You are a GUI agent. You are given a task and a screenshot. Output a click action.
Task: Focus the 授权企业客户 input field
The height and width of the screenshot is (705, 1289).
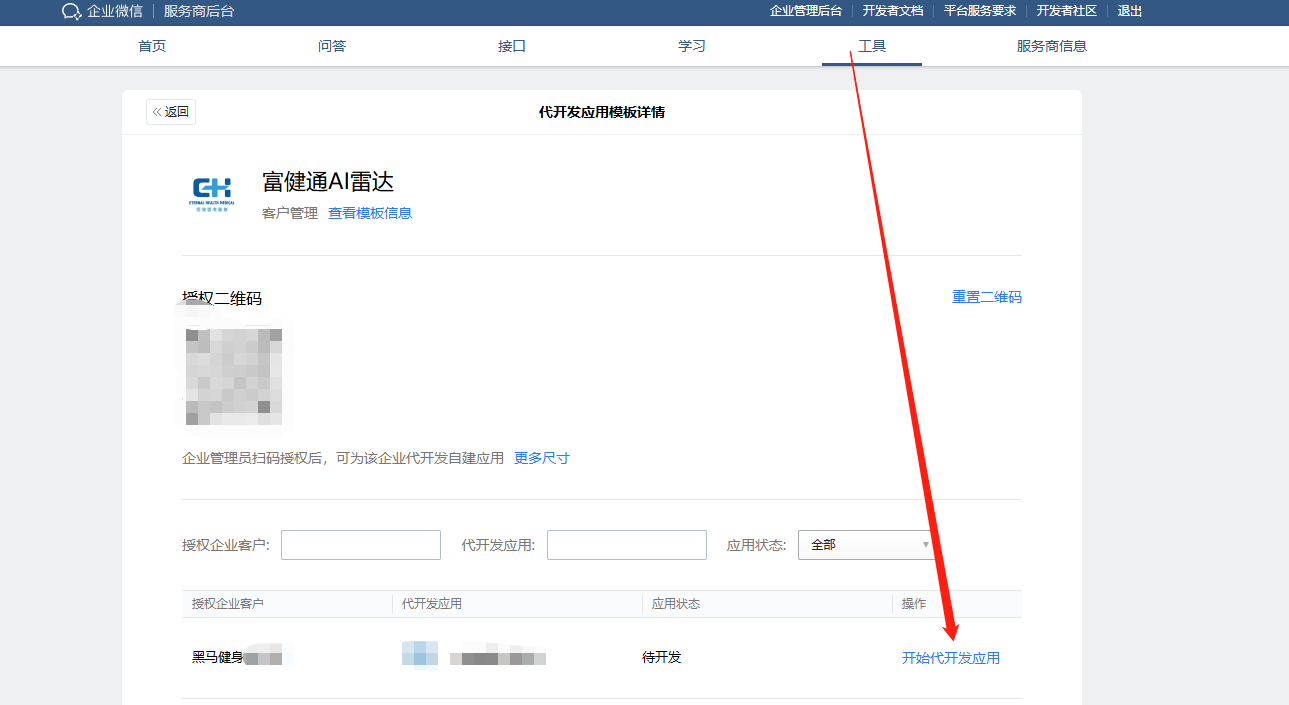(x=361, y=545)
